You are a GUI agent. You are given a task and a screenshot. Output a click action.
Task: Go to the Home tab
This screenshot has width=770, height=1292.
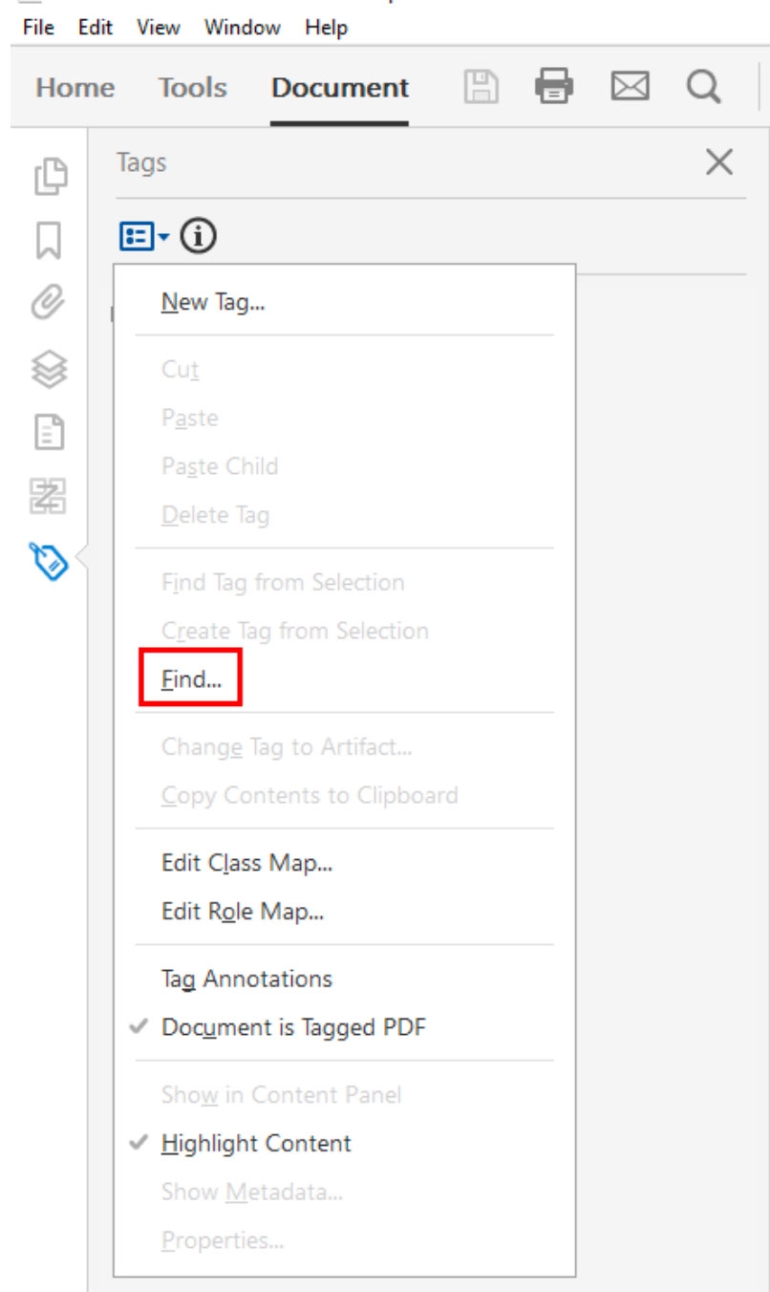tap(75, 88)
